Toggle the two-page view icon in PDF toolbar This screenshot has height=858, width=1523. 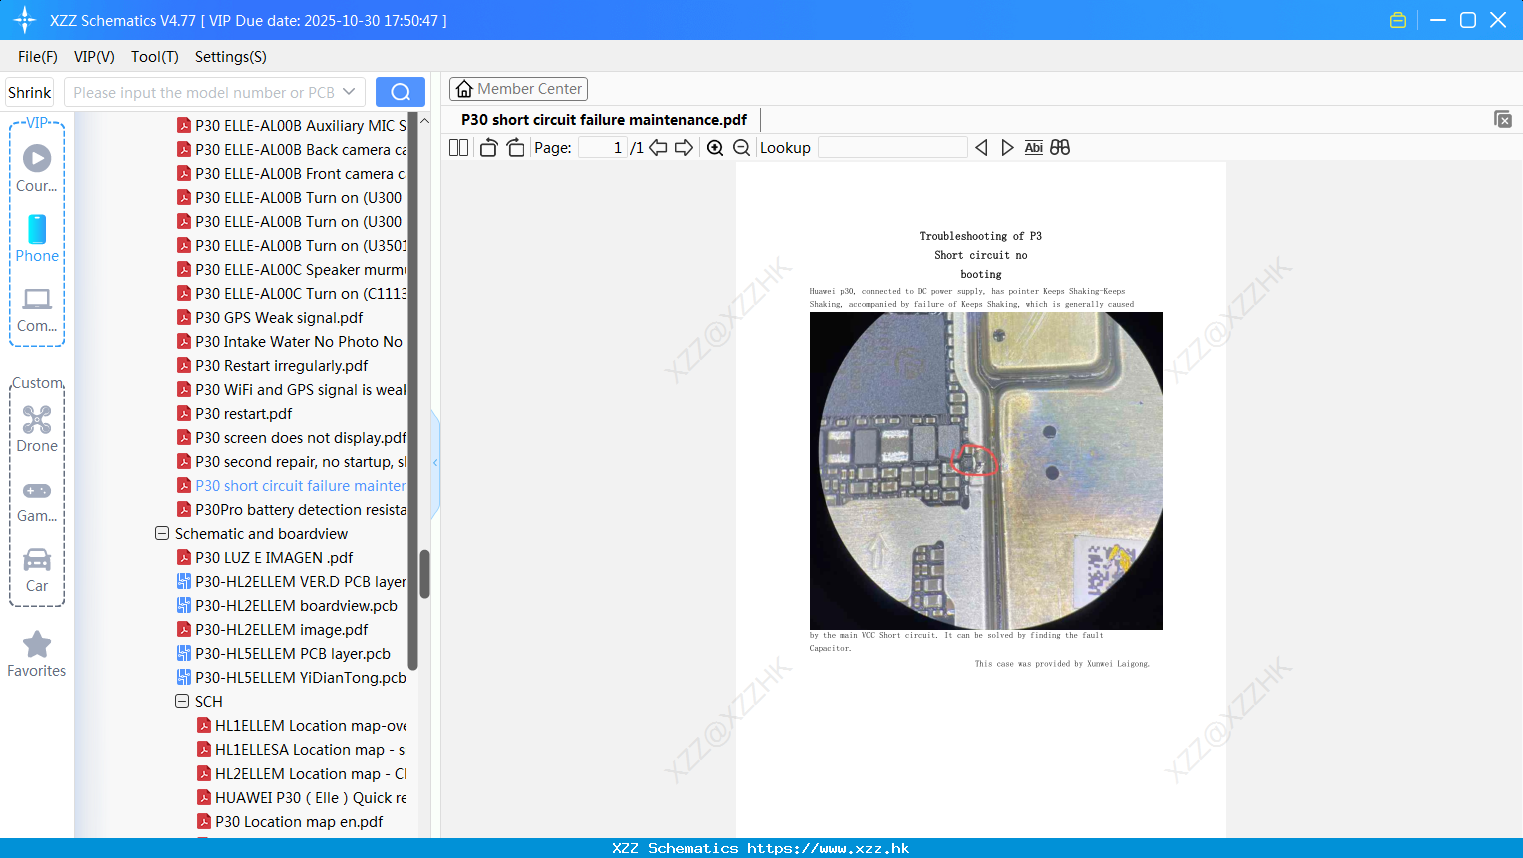458,148
